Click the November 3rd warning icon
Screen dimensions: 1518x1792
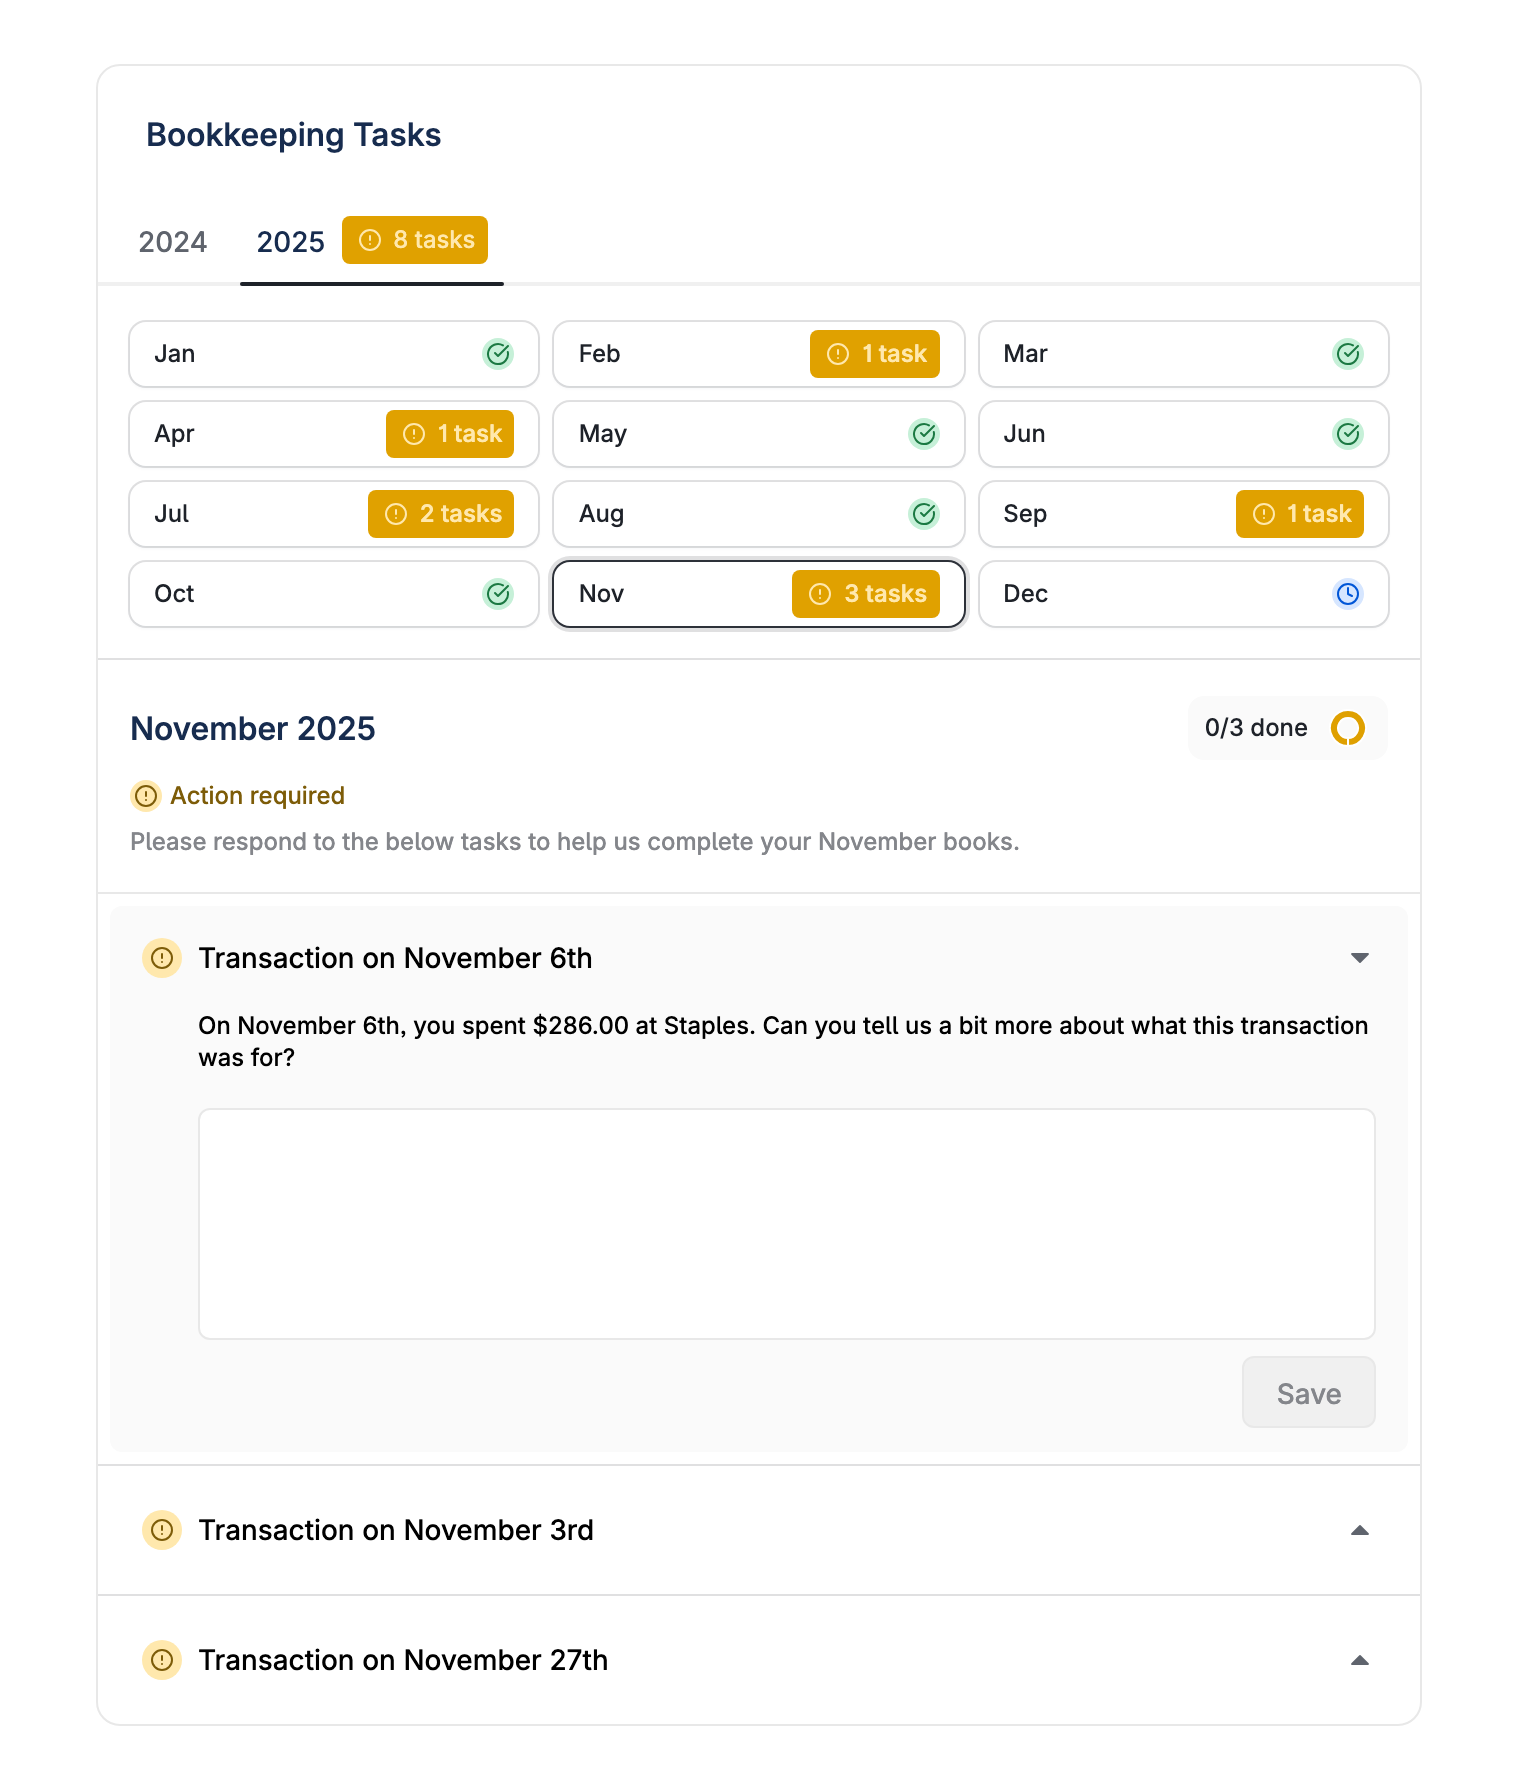[162, 1530]
